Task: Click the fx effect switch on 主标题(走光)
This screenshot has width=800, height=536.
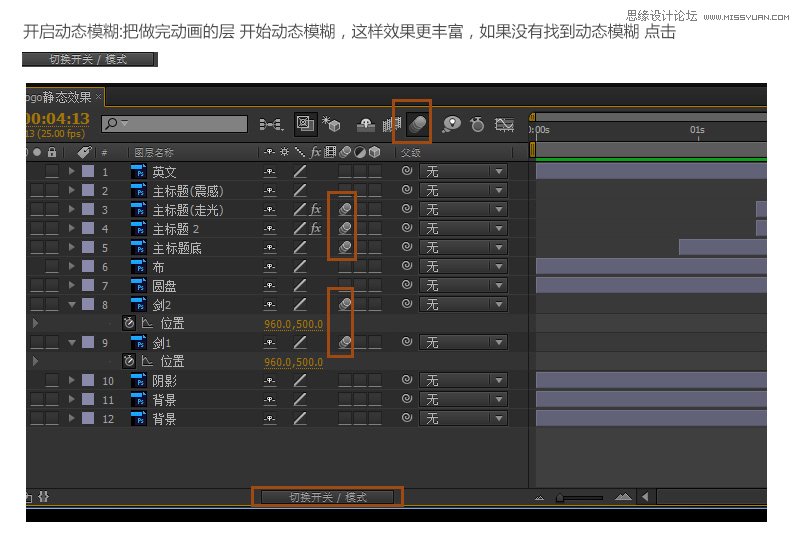Action: pyautogui.click(x=316, y=209)
